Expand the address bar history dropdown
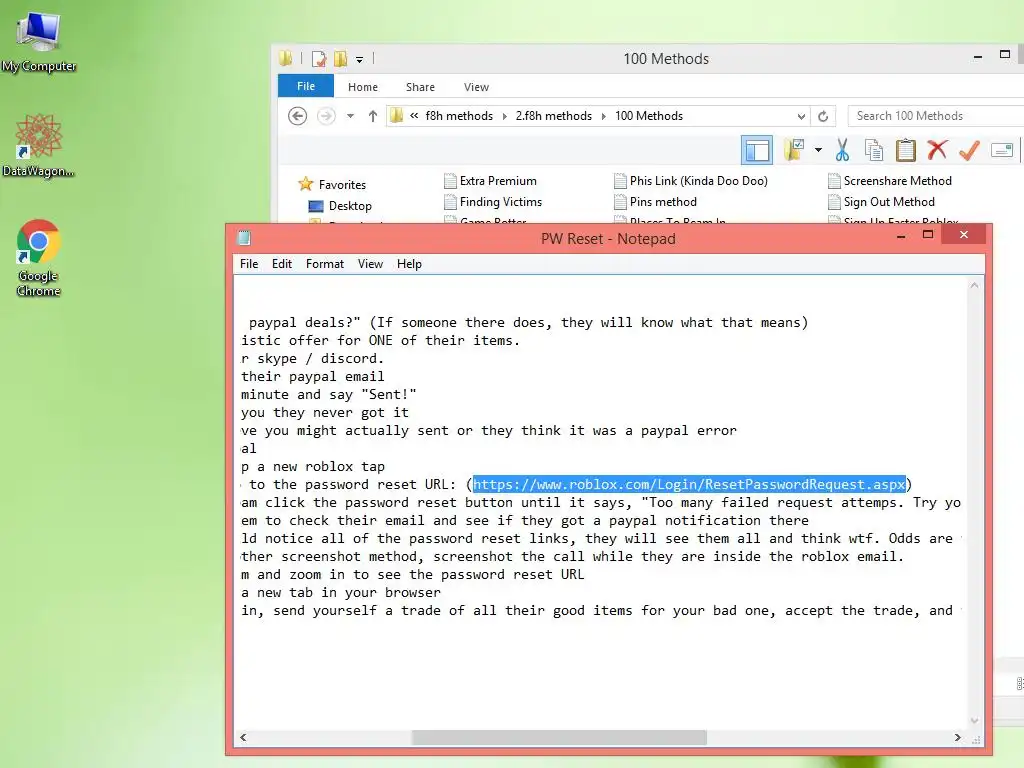Viewport: 1024px width, 768px height. pyautogui.click(x=801, y=116)
